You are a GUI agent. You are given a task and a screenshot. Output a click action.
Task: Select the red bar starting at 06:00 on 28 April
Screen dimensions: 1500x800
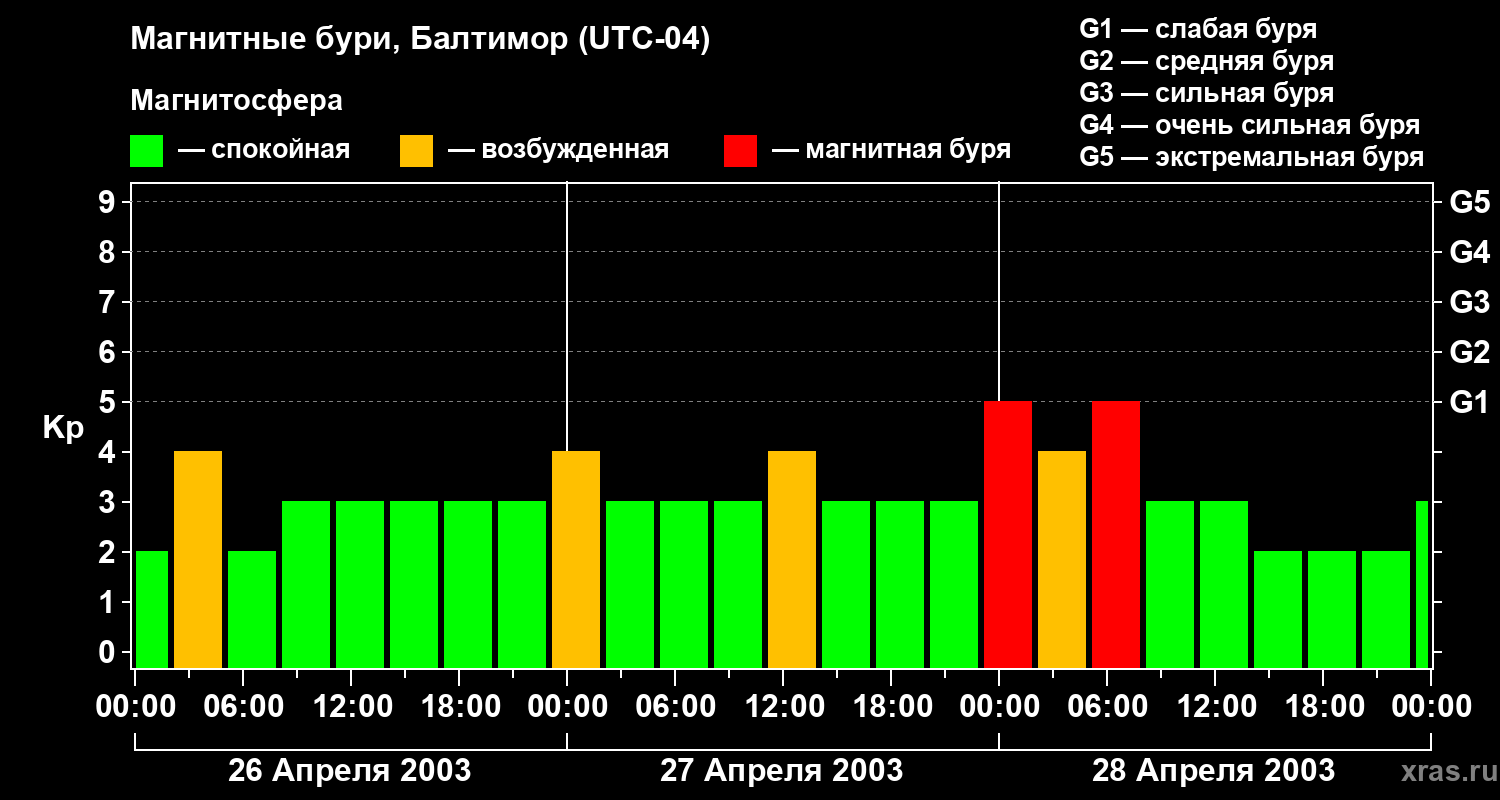point(1116,535)
